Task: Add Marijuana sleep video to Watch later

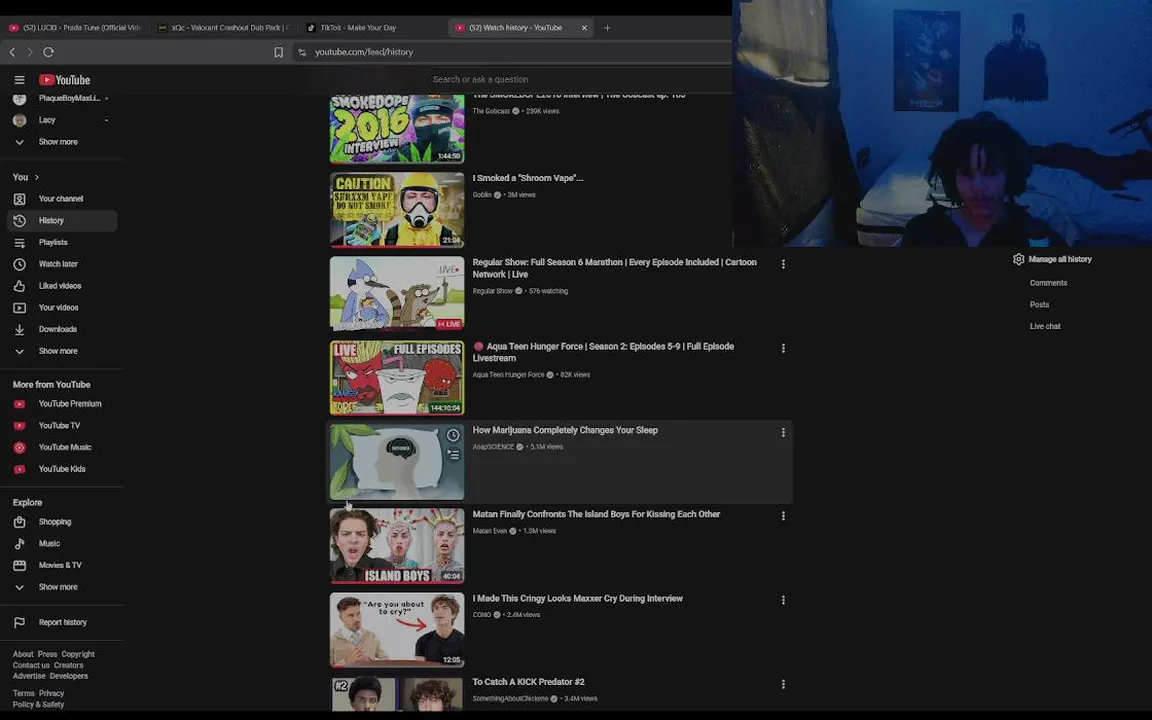Action: [453, 436]
